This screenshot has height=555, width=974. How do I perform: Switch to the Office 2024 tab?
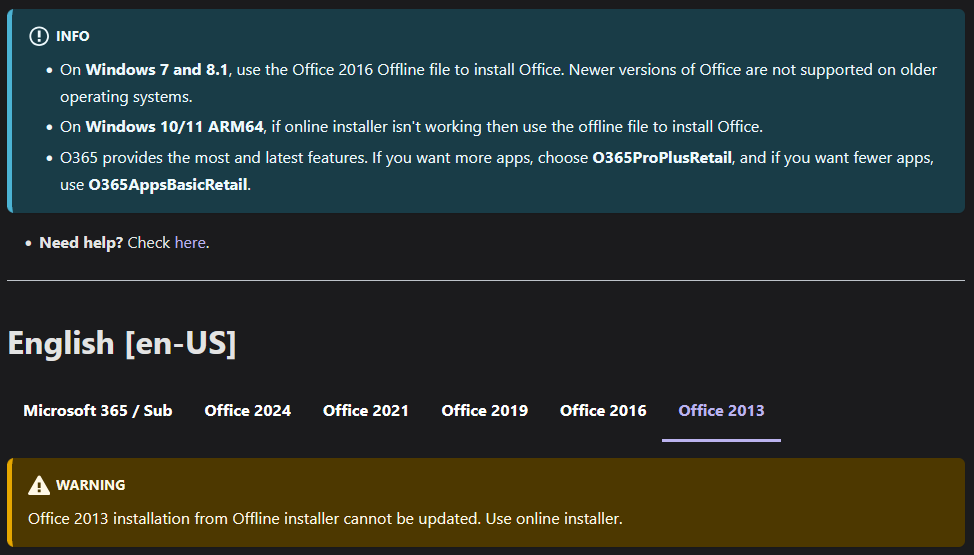coord(247,411)
